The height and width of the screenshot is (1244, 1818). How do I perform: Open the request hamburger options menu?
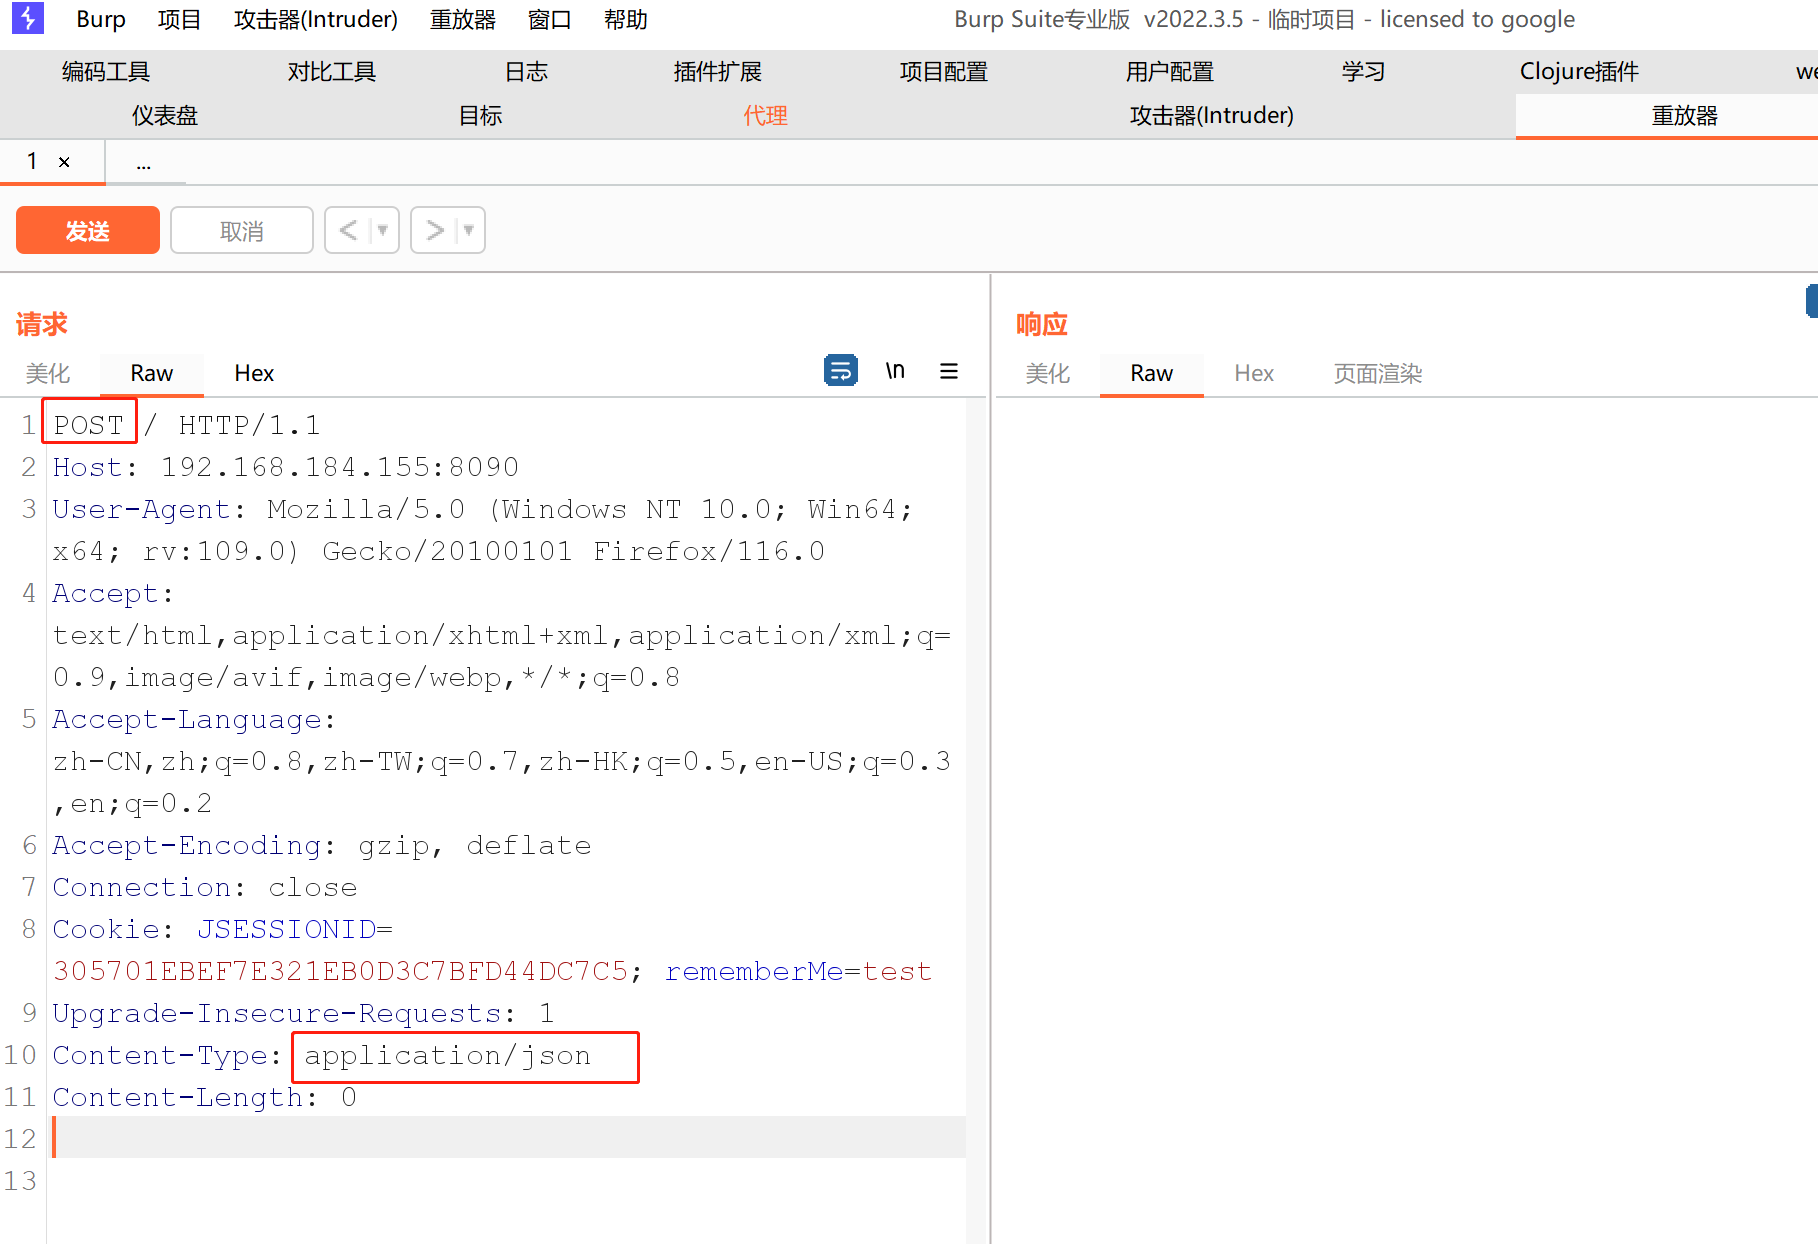click(949, 371)
